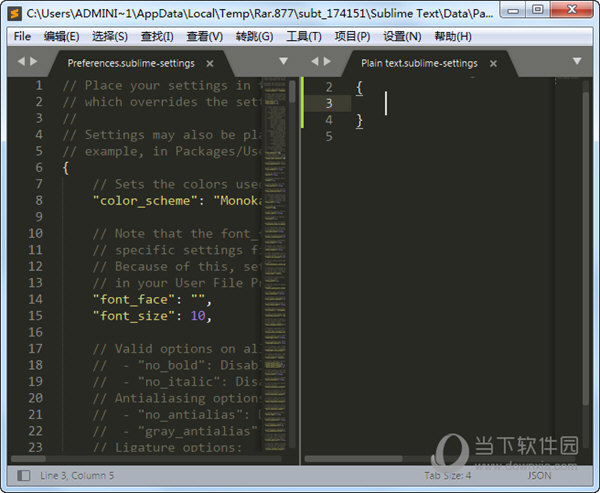Screen dimensions: 600x493
Task: Go to next tab in right pane
Action: click(x=327, y=61)
